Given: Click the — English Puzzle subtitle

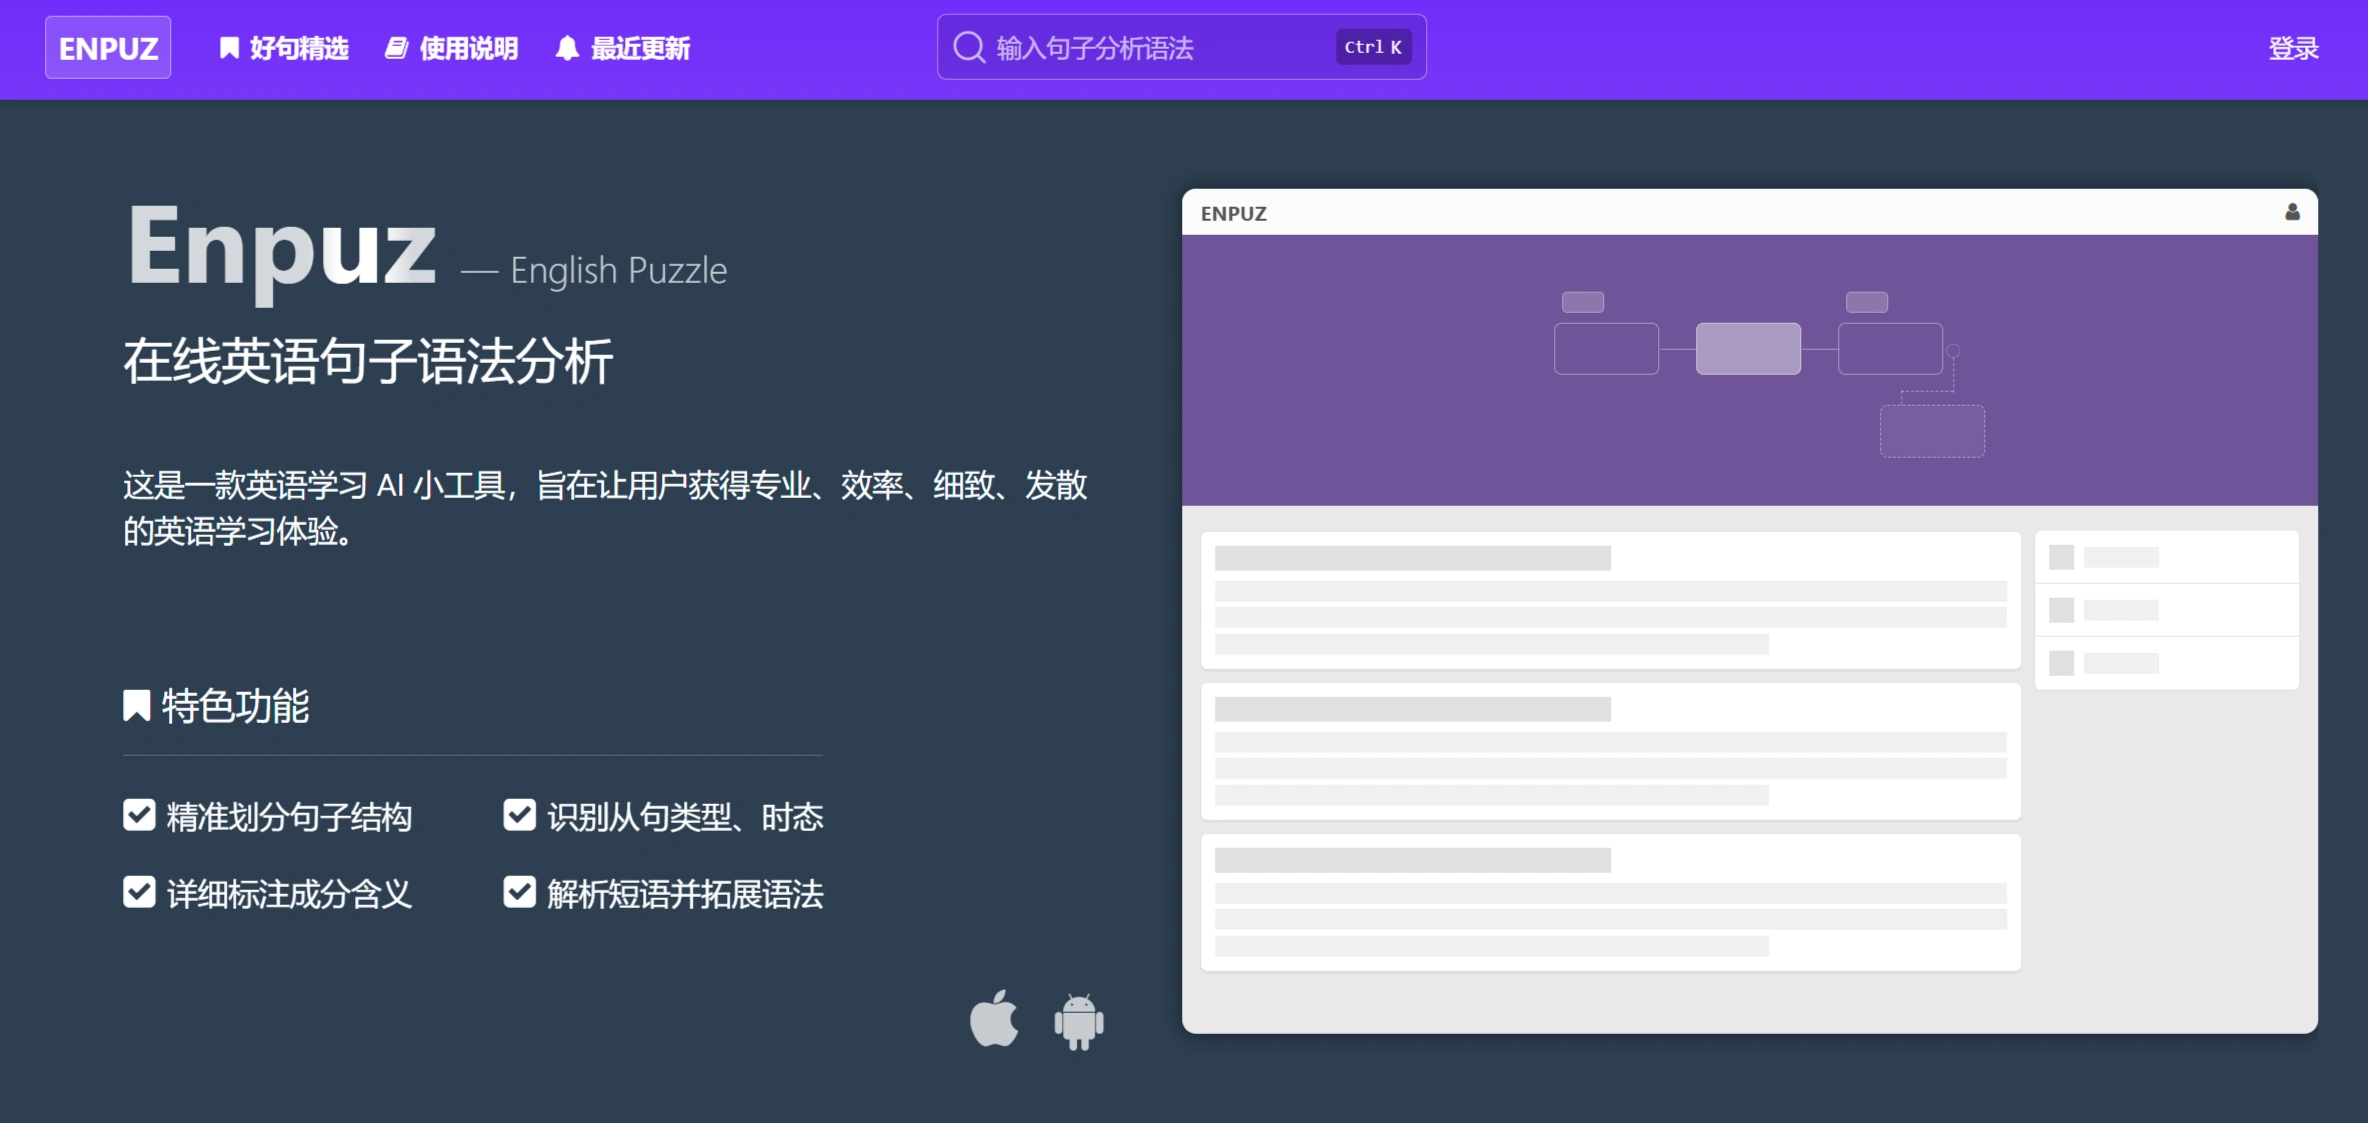Looking at the screenshot, I should (594, 270).
